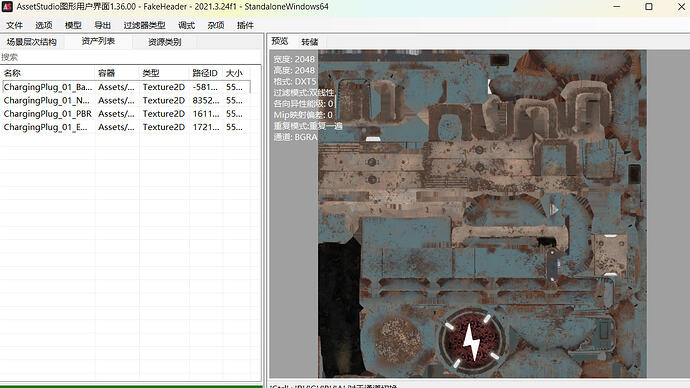Sort by the 类型 column header
The height and width of the screenshot is (388, 690).
tap(165, 73)
